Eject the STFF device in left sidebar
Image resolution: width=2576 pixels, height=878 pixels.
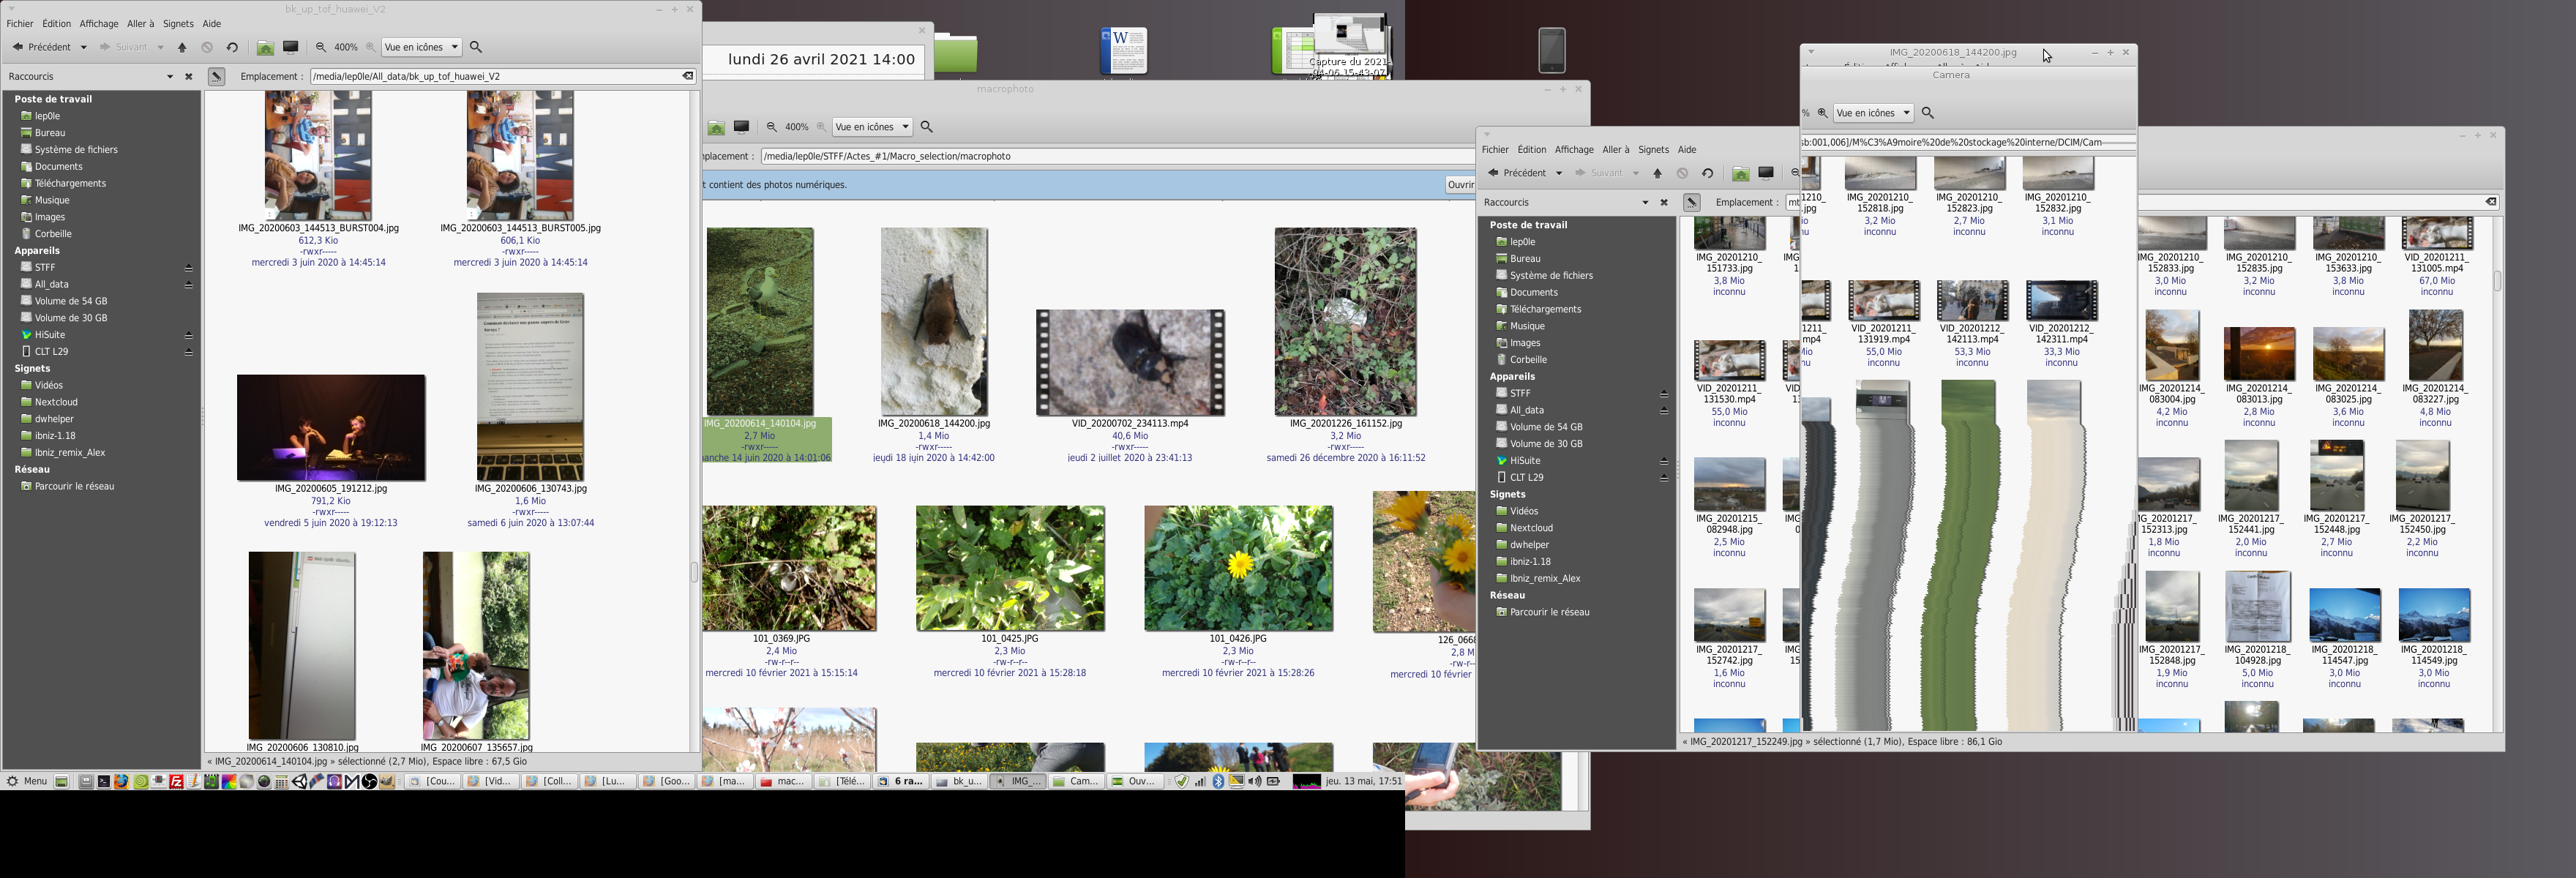pos(188,268)
